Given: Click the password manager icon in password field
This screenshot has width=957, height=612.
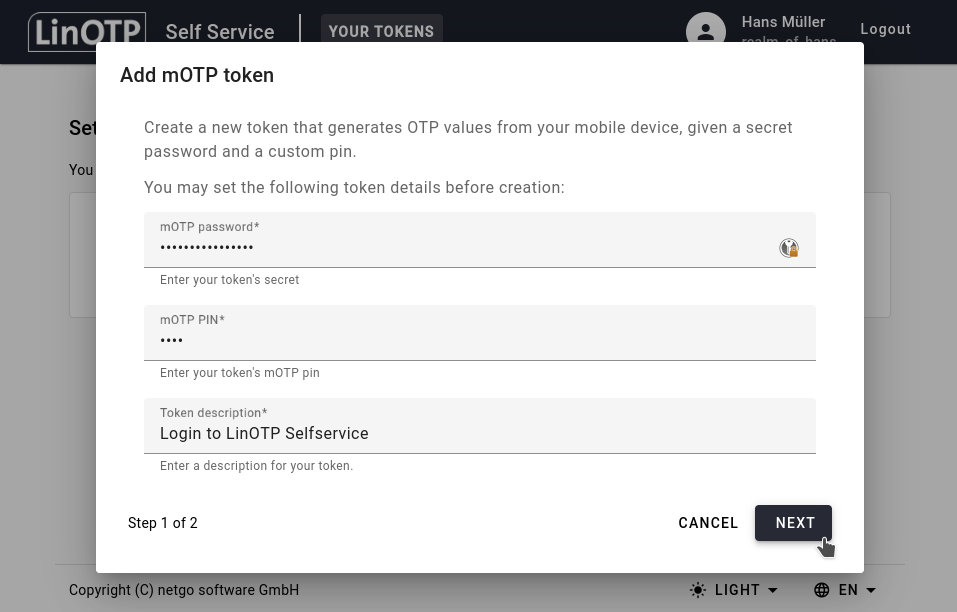Looking at the screenshot, I should point(789,248).
